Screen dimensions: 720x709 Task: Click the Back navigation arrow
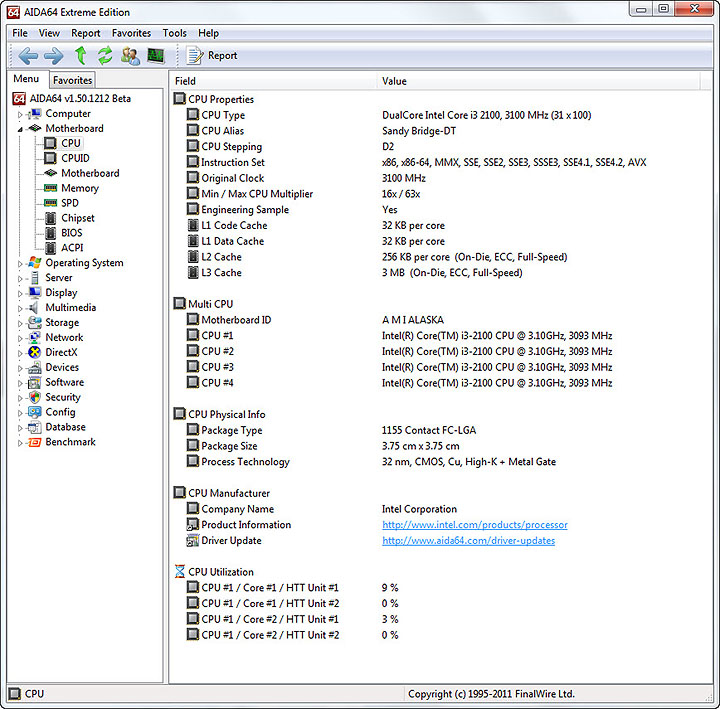[x=28, y=56]
